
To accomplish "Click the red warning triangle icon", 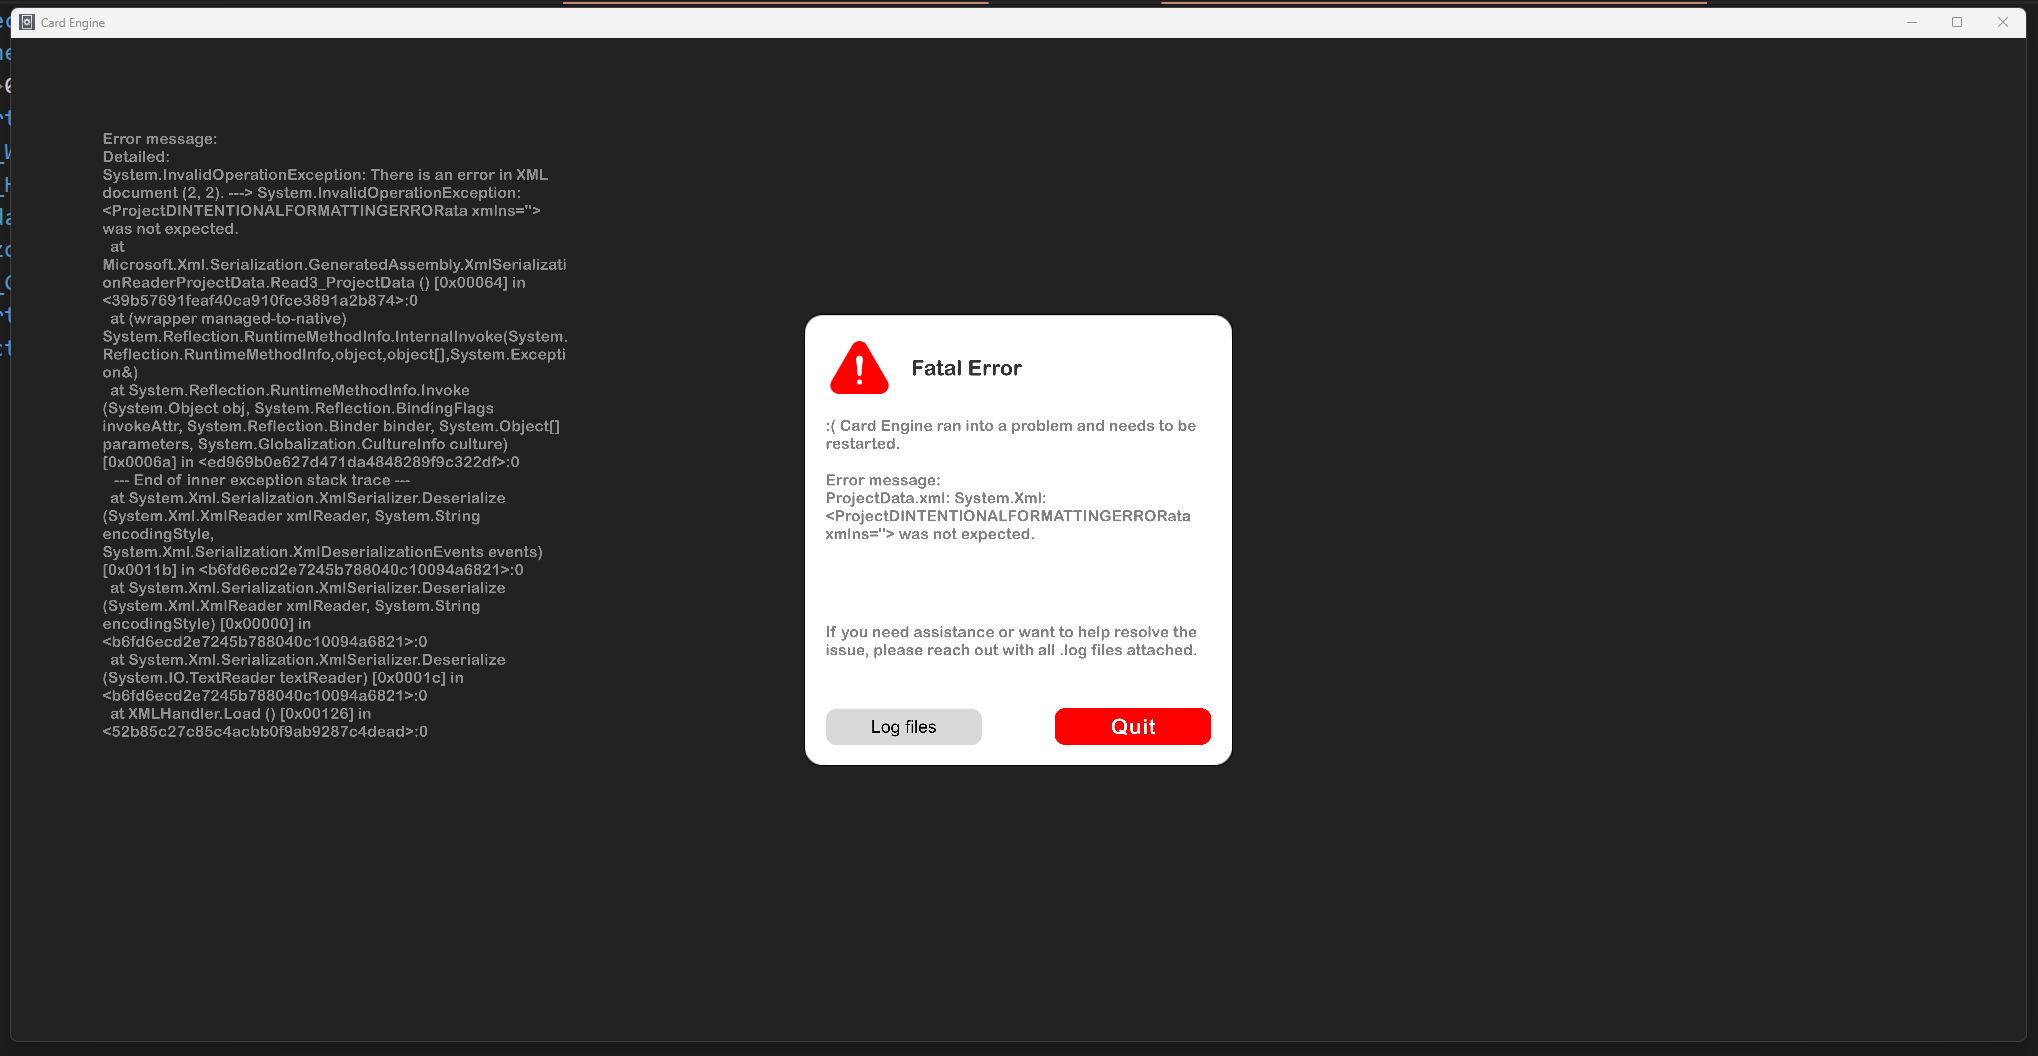I will (x=859, y=368).
